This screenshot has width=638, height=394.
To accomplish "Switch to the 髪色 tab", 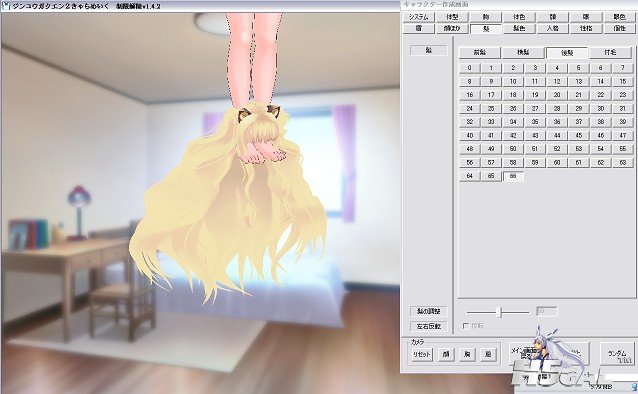I will [519, 28].
